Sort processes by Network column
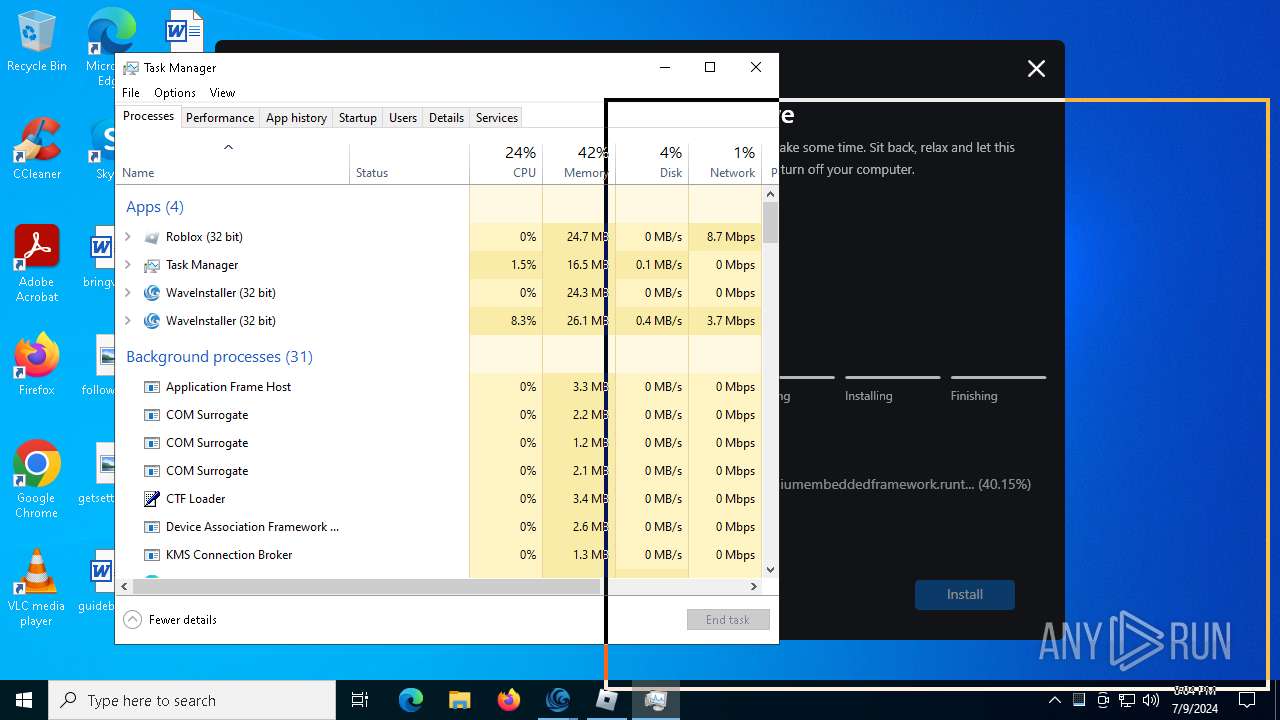Screen dimensions: 1280x720 (x=725, y=163)
